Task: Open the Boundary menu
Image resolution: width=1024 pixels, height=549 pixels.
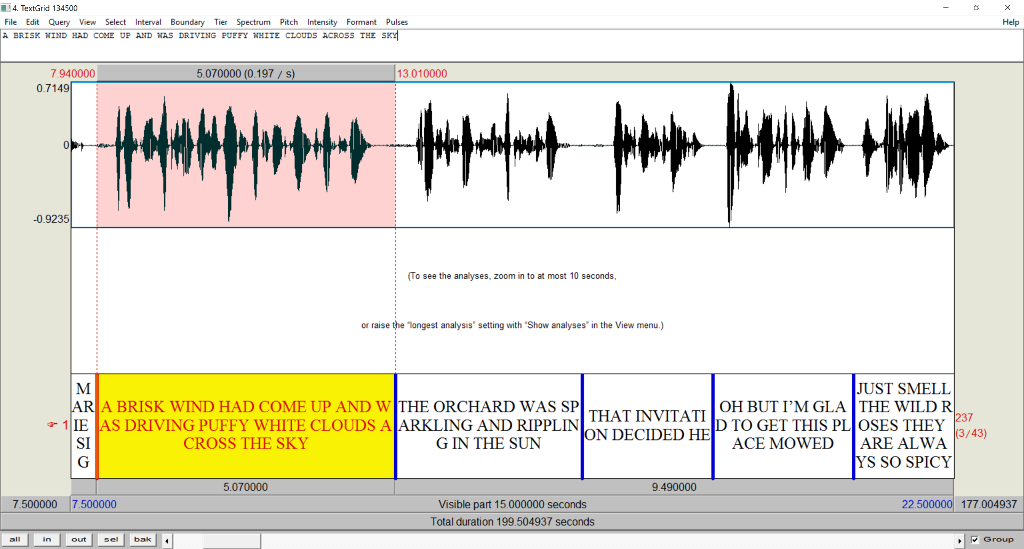Action: [x=187, y=22]
